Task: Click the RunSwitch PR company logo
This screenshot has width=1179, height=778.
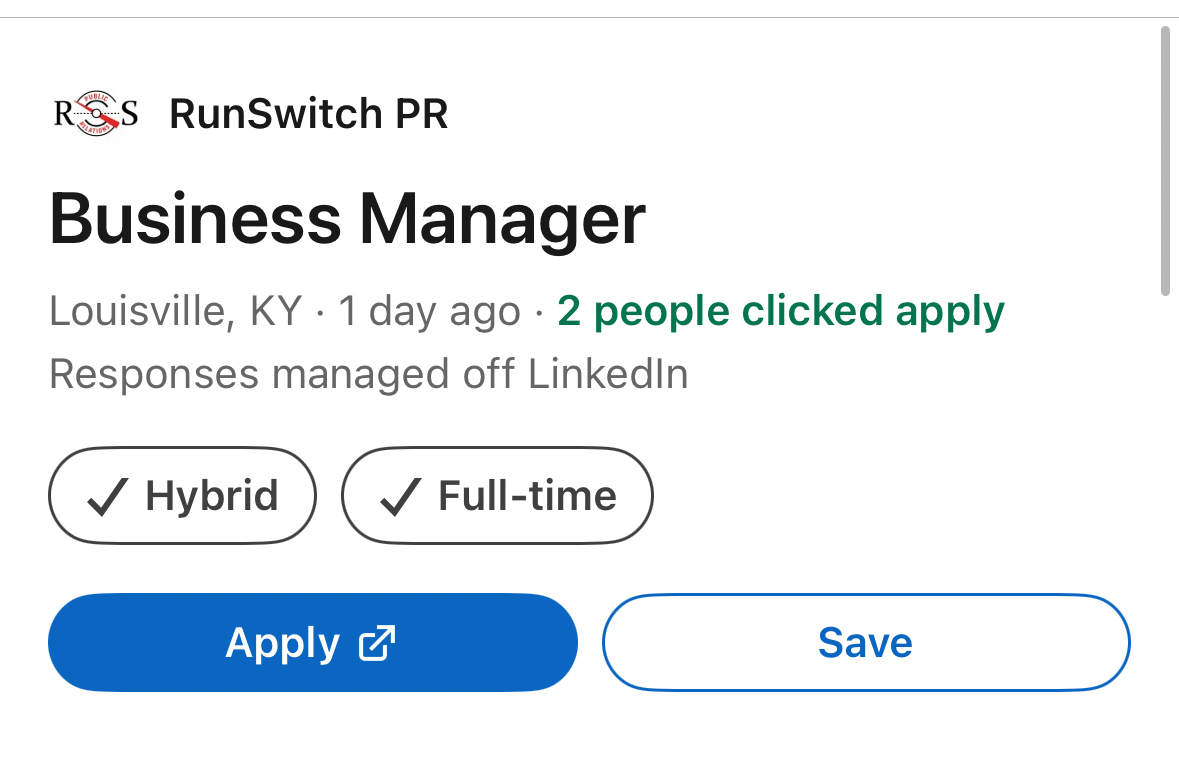Action: [96, 114]
